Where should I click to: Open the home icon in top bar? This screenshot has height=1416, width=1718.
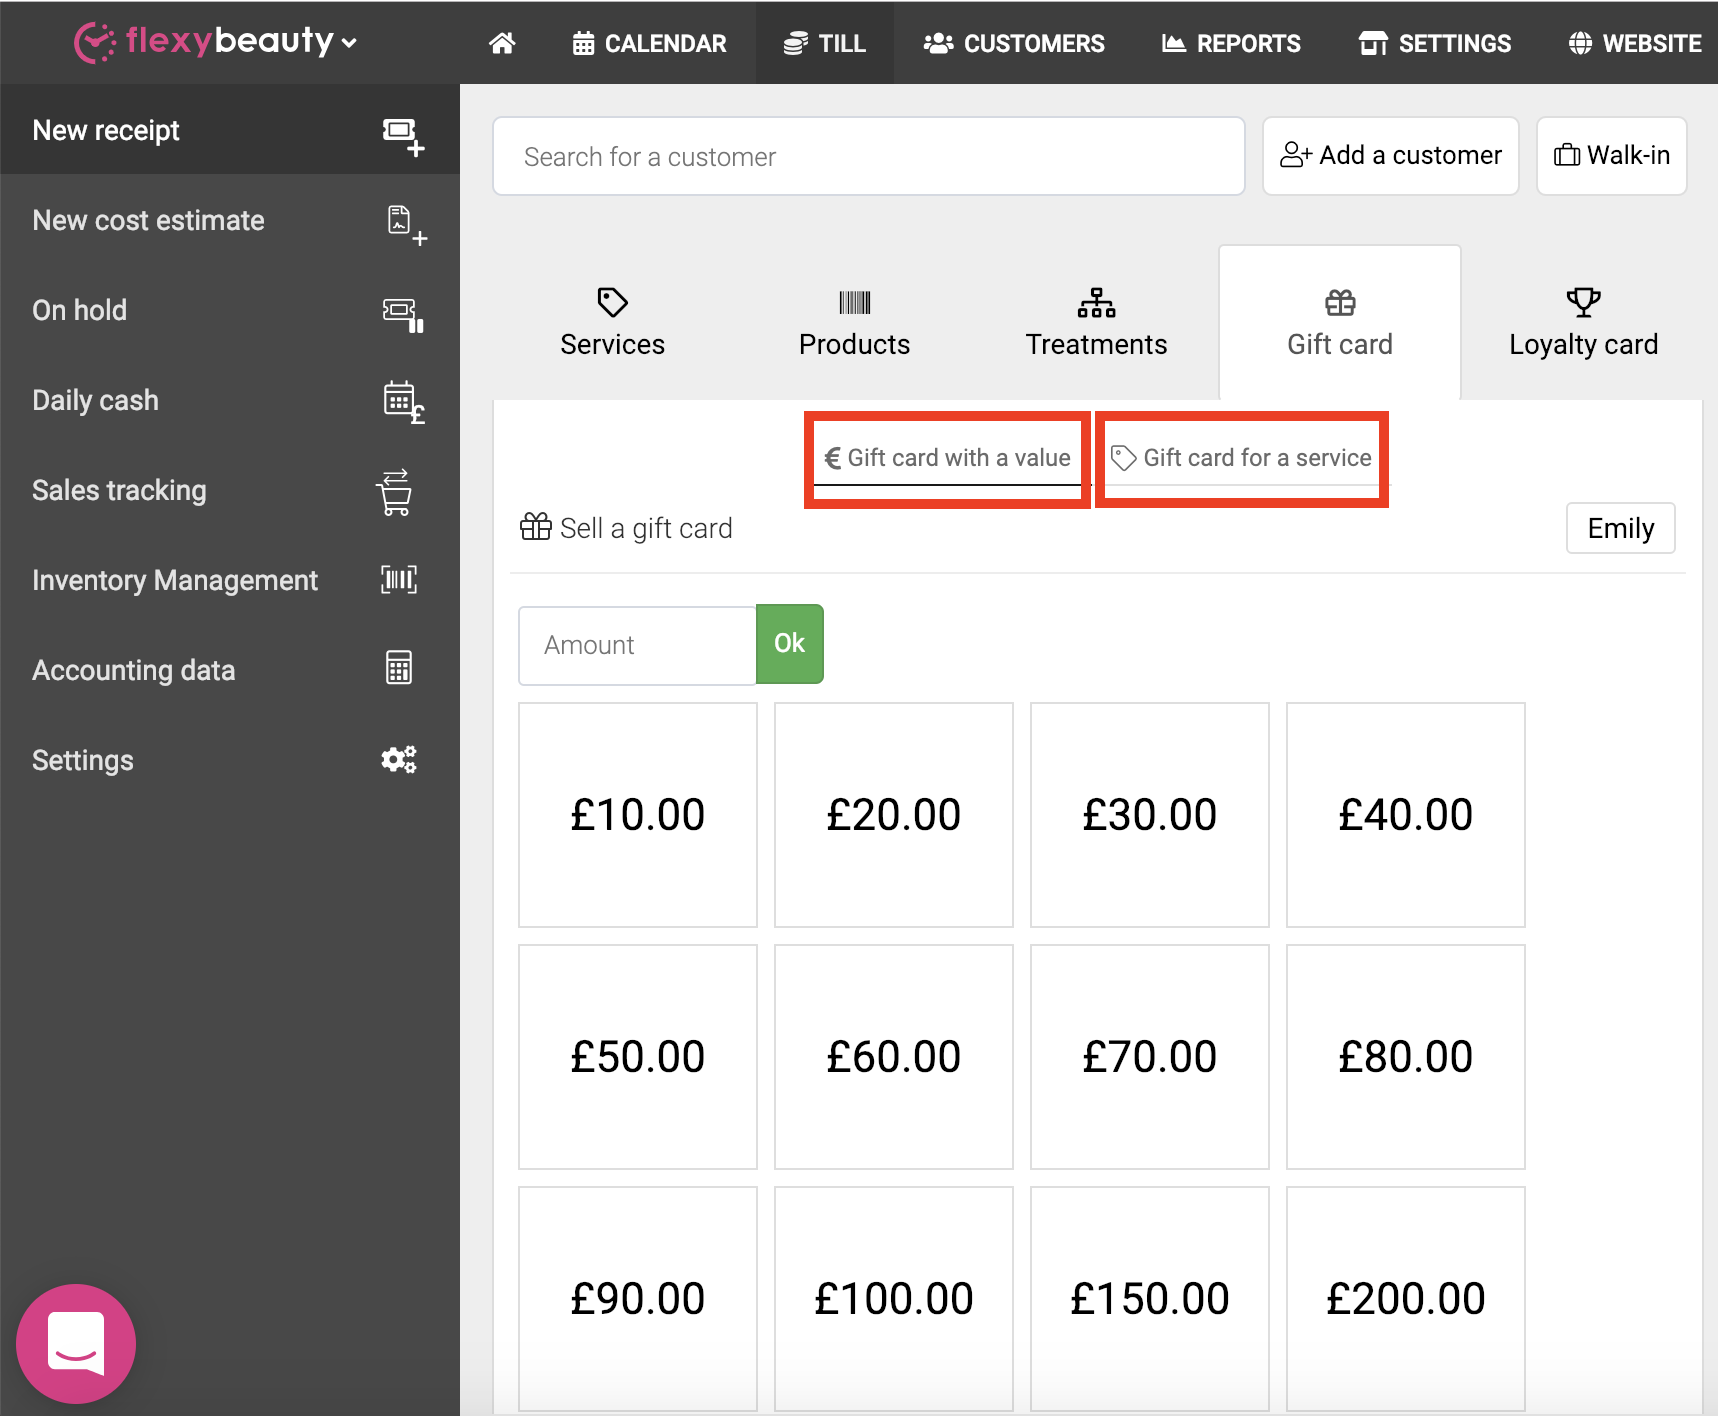502,43
